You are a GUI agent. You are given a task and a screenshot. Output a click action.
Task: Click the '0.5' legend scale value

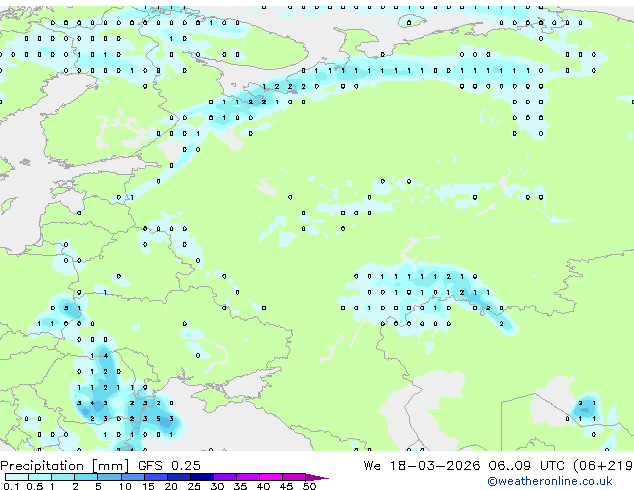35,486
